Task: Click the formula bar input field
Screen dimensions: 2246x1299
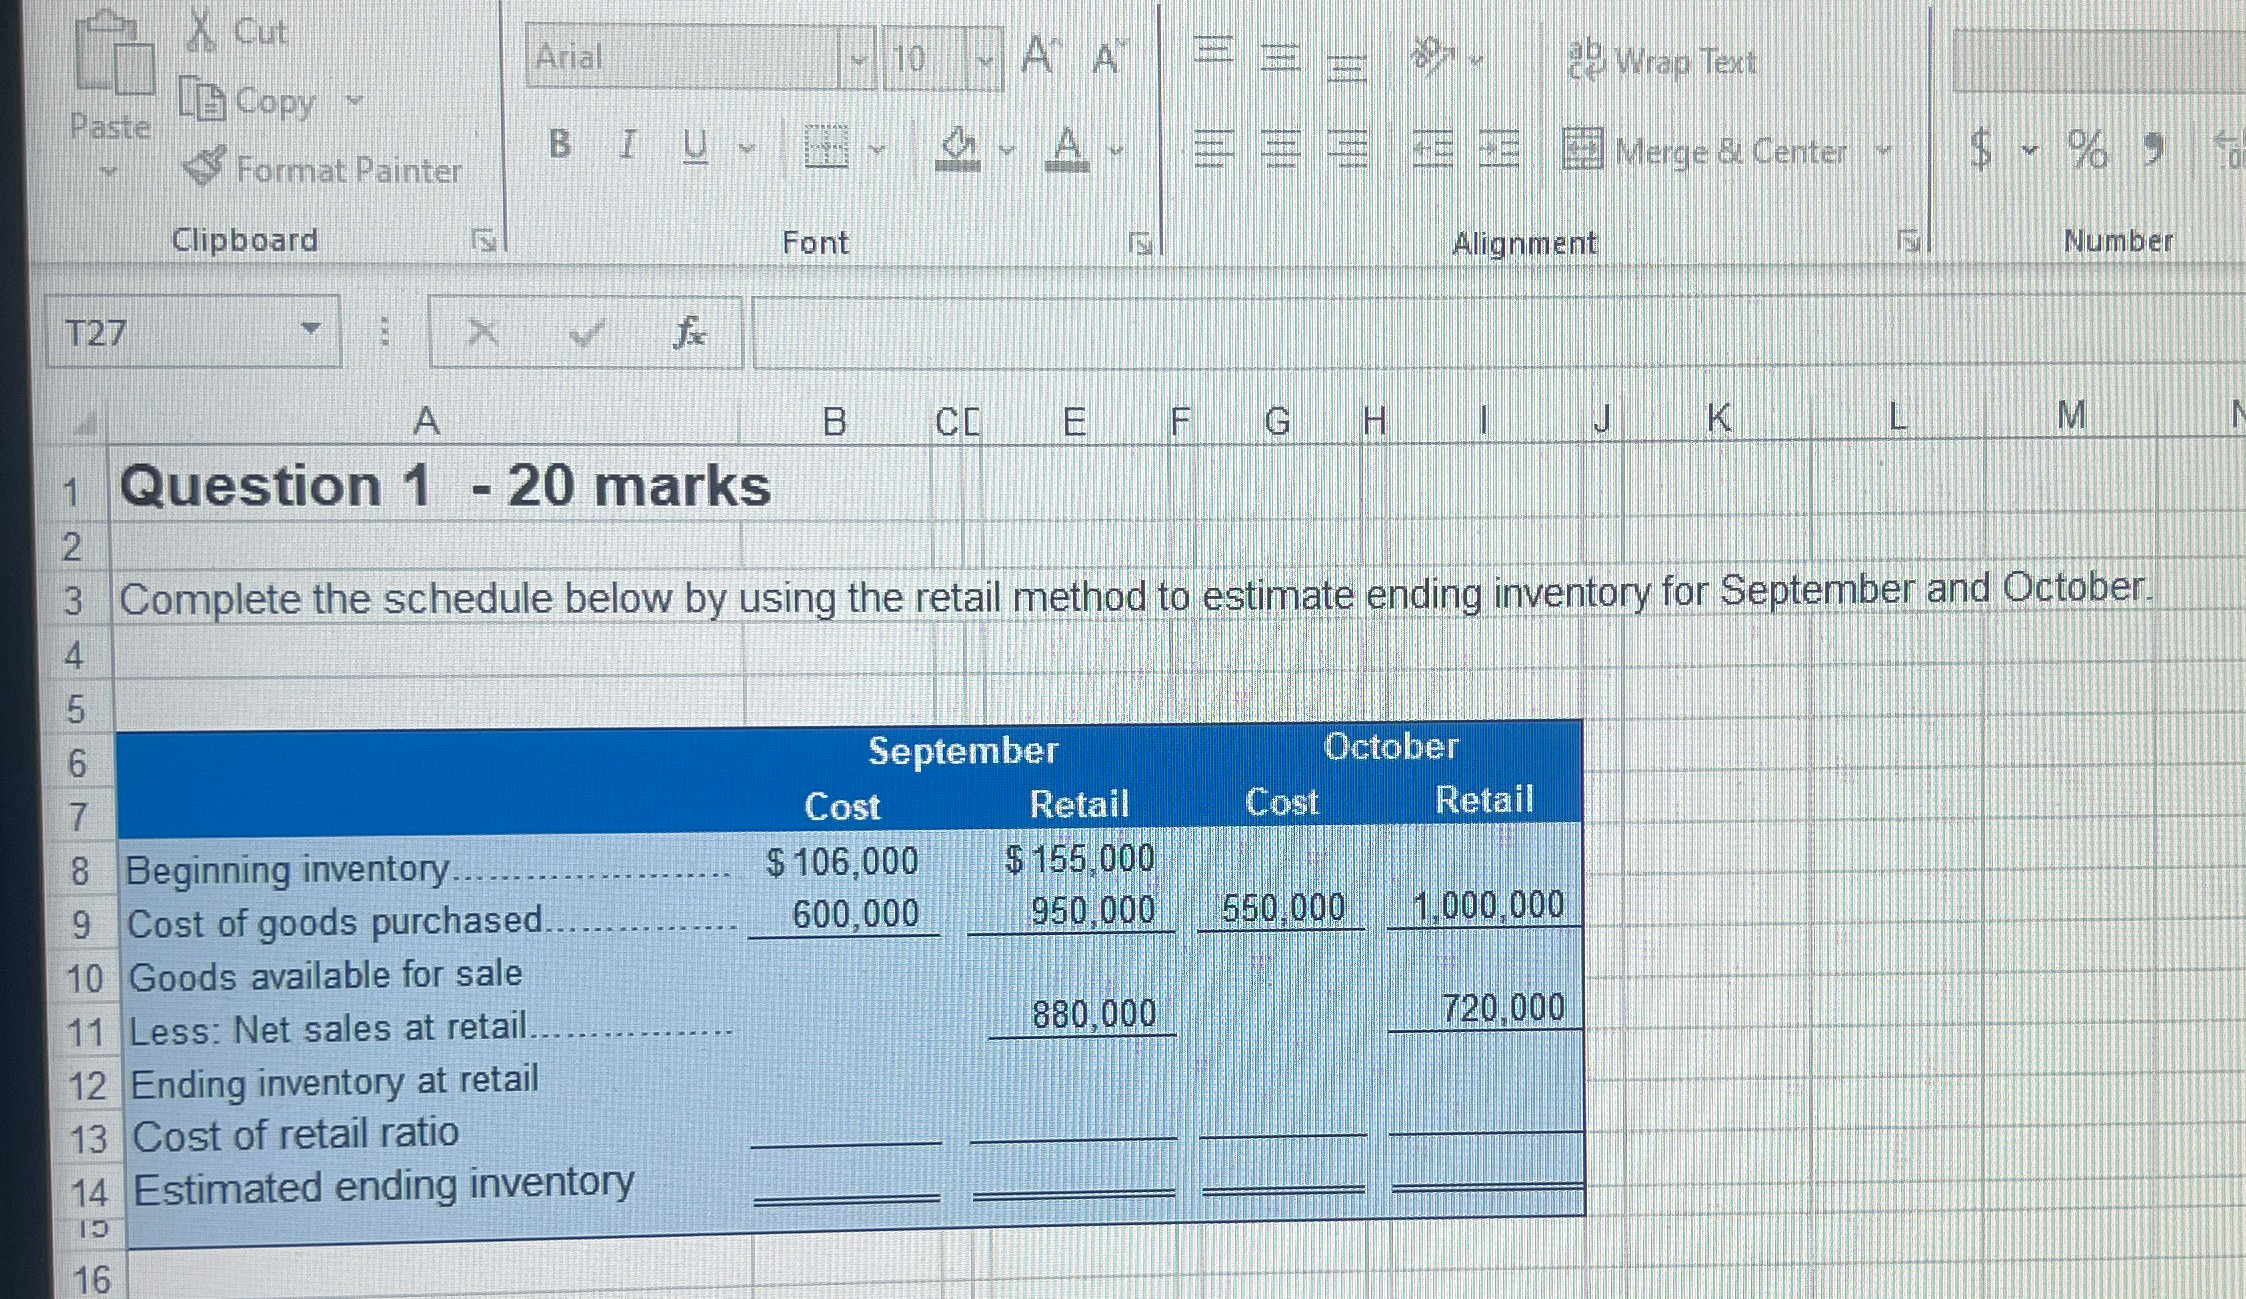Action: (x=1400, y=332)
